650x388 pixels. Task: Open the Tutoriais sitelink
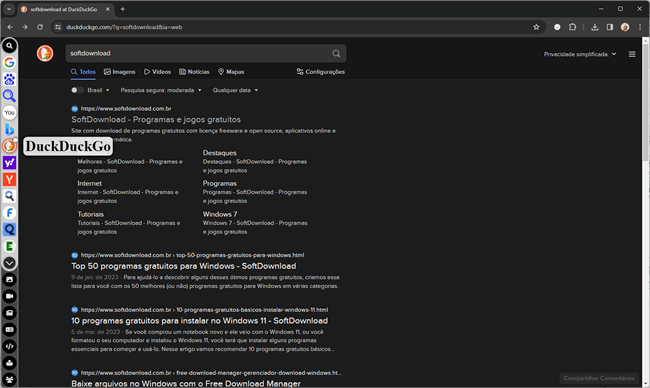coord(90,214)
